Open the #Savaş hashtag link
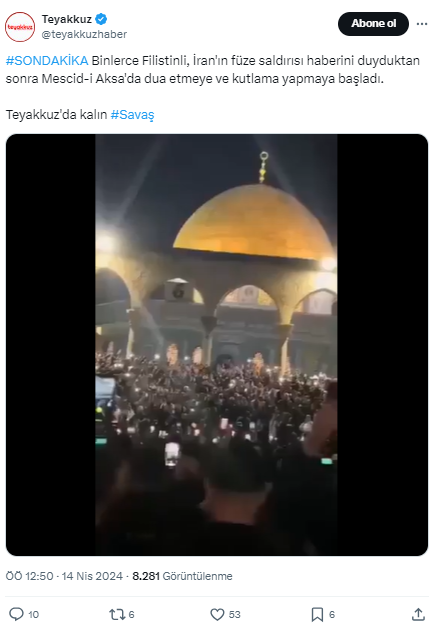The height and width of the screenshot is (628, 438). 132,115
